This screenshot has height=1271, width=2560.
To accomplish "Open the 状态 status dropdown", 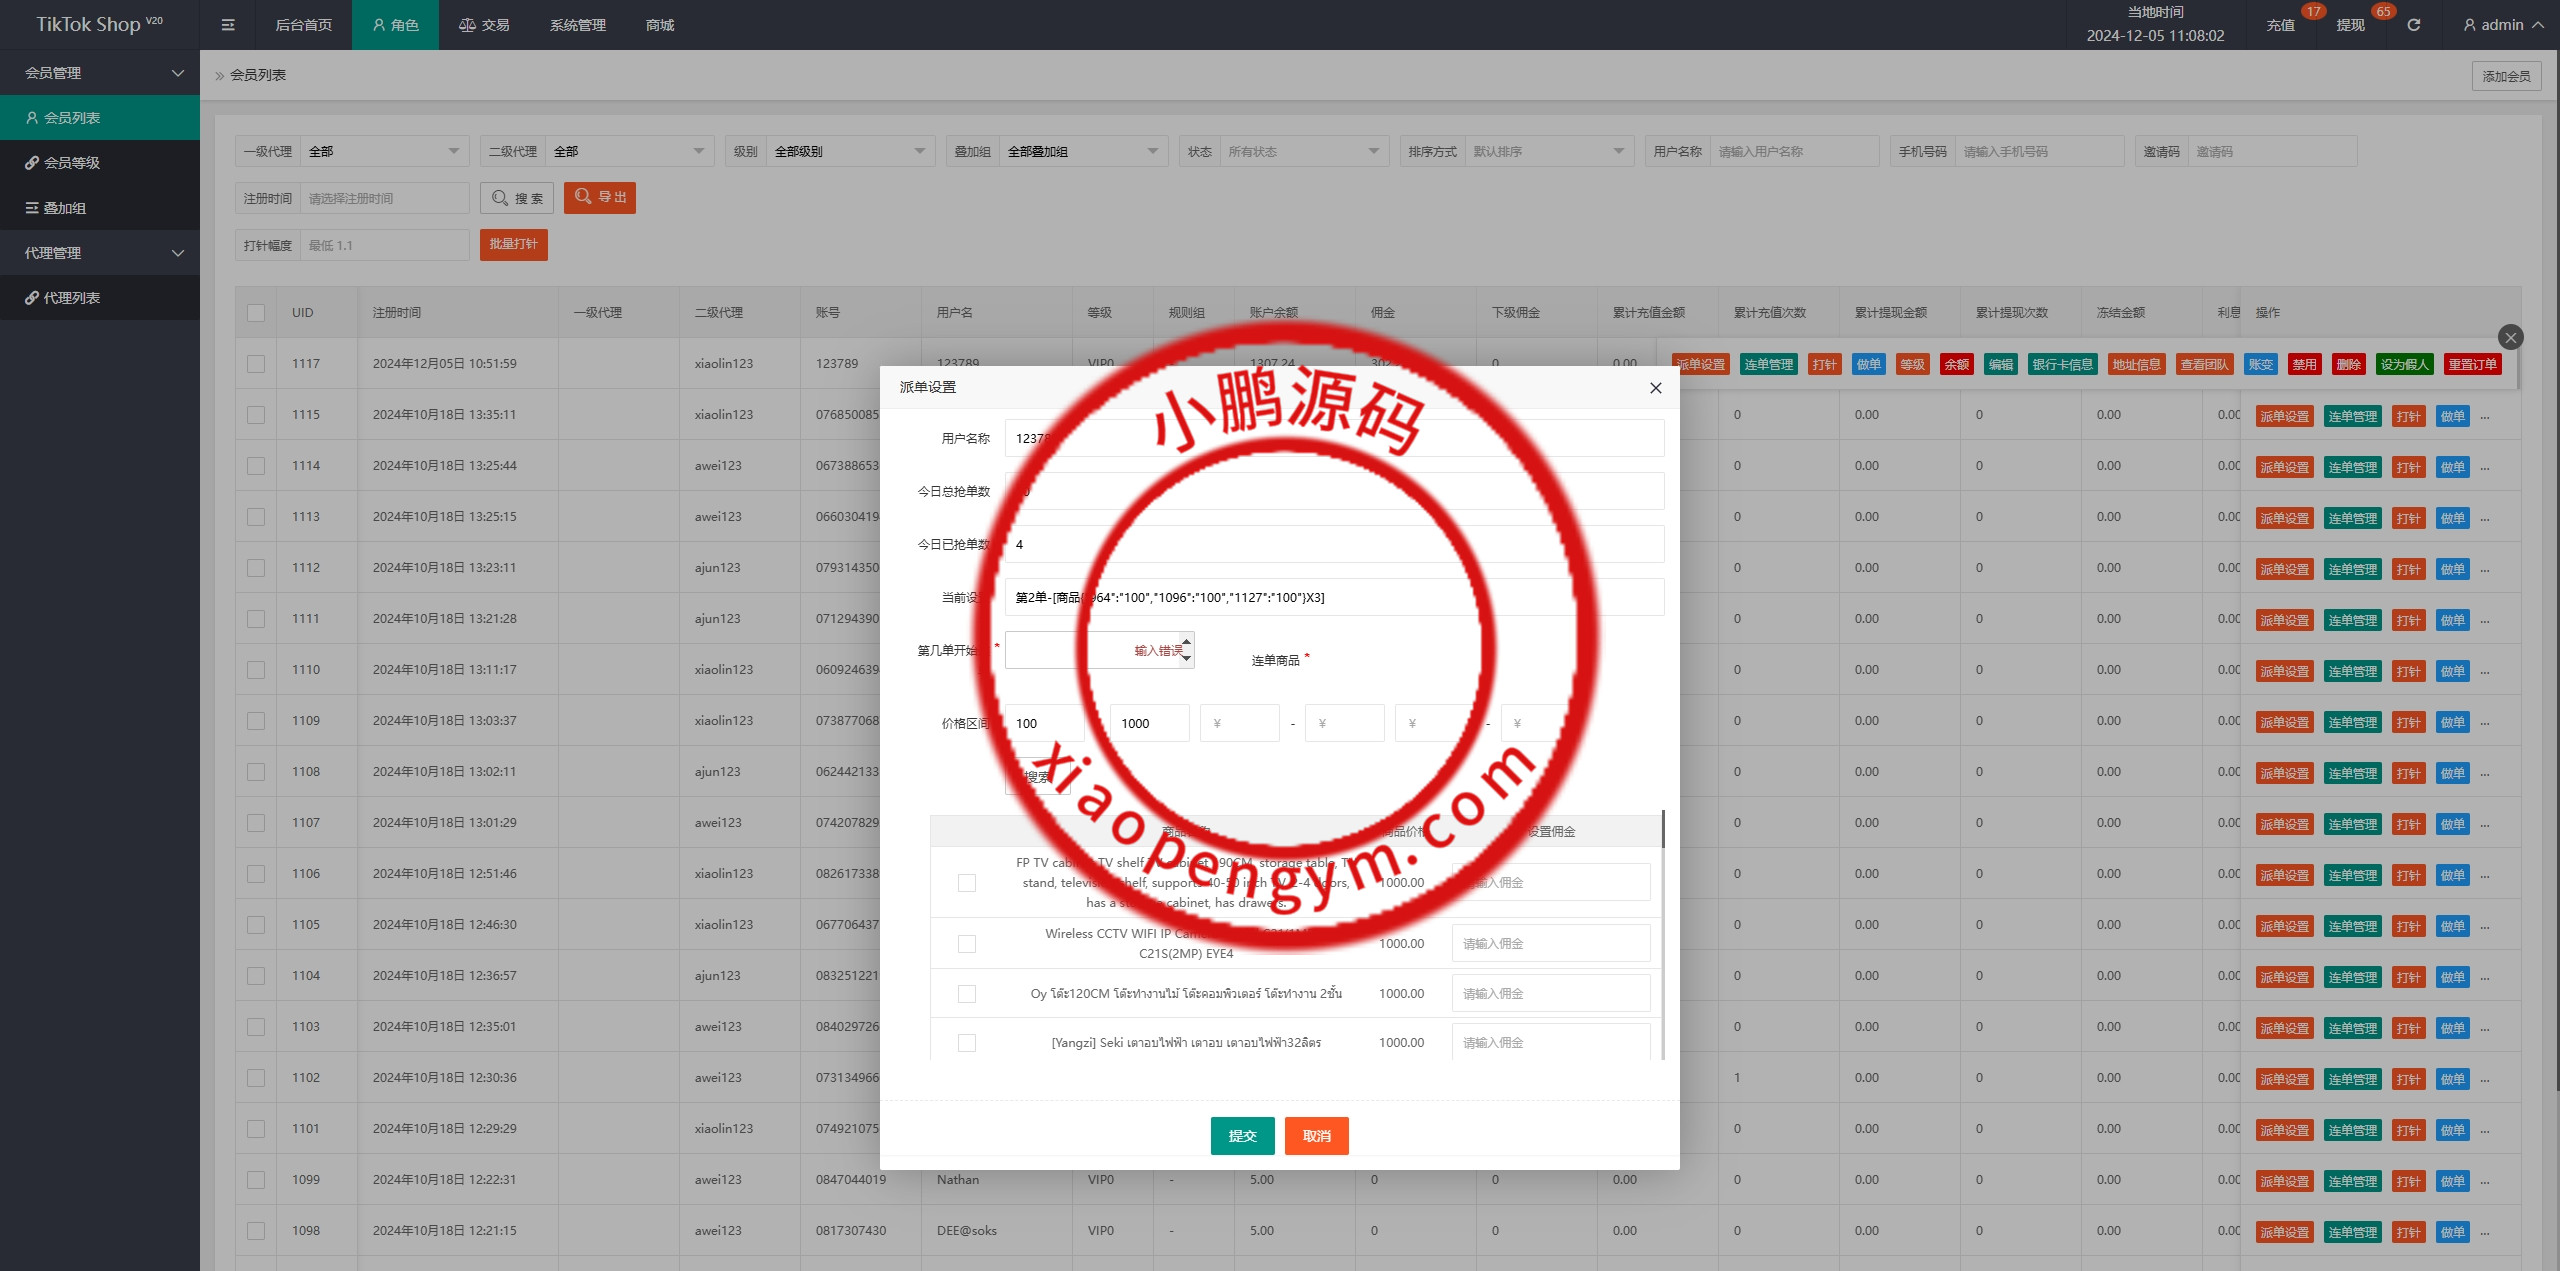I will click(1302, 151).
